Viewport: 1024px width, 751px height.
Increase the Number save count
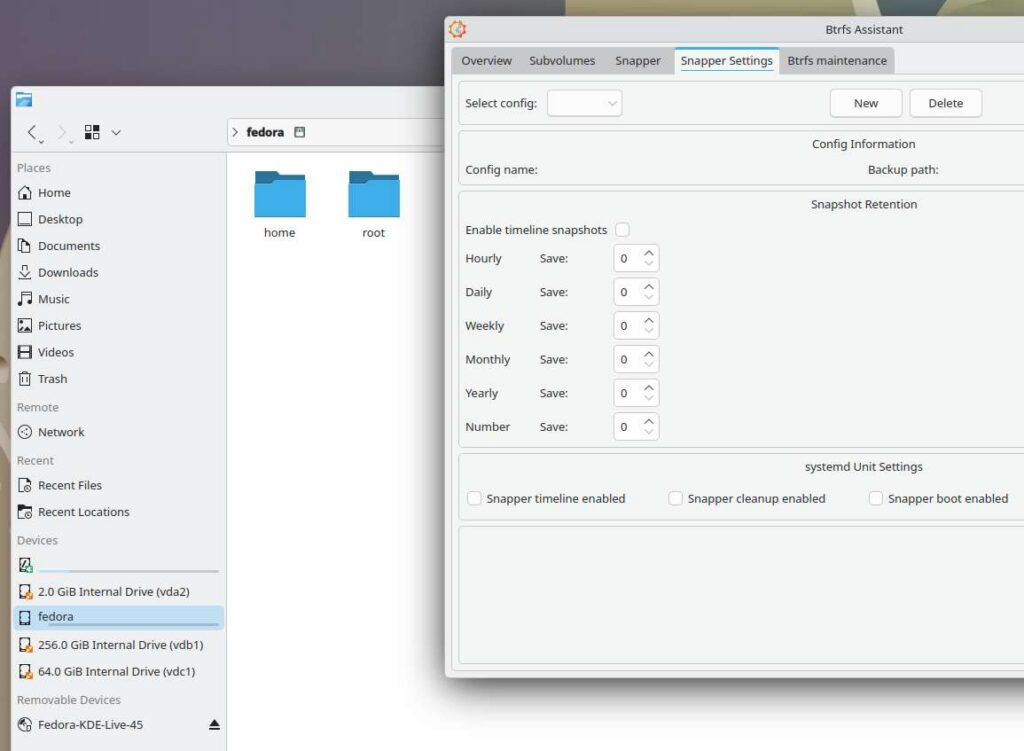coord(648,421)
